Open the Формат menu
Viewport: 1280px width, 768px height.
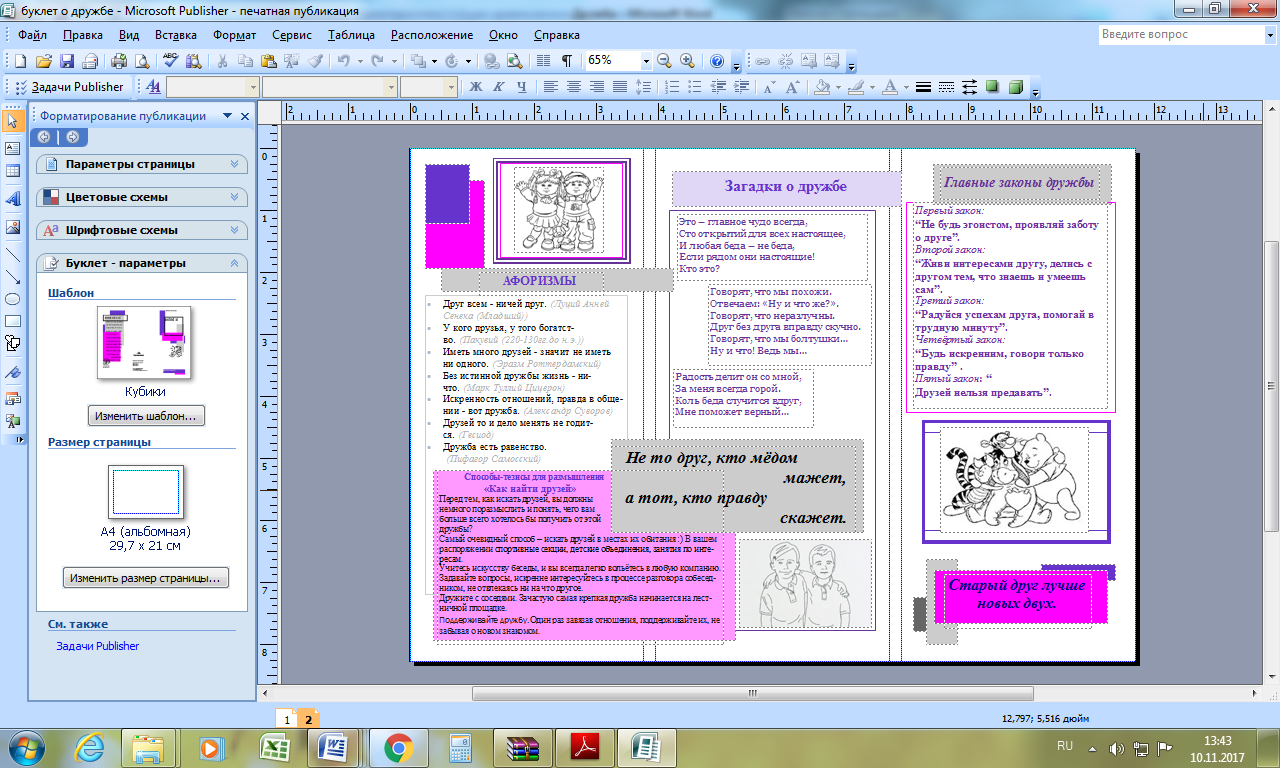click(235, 34)
